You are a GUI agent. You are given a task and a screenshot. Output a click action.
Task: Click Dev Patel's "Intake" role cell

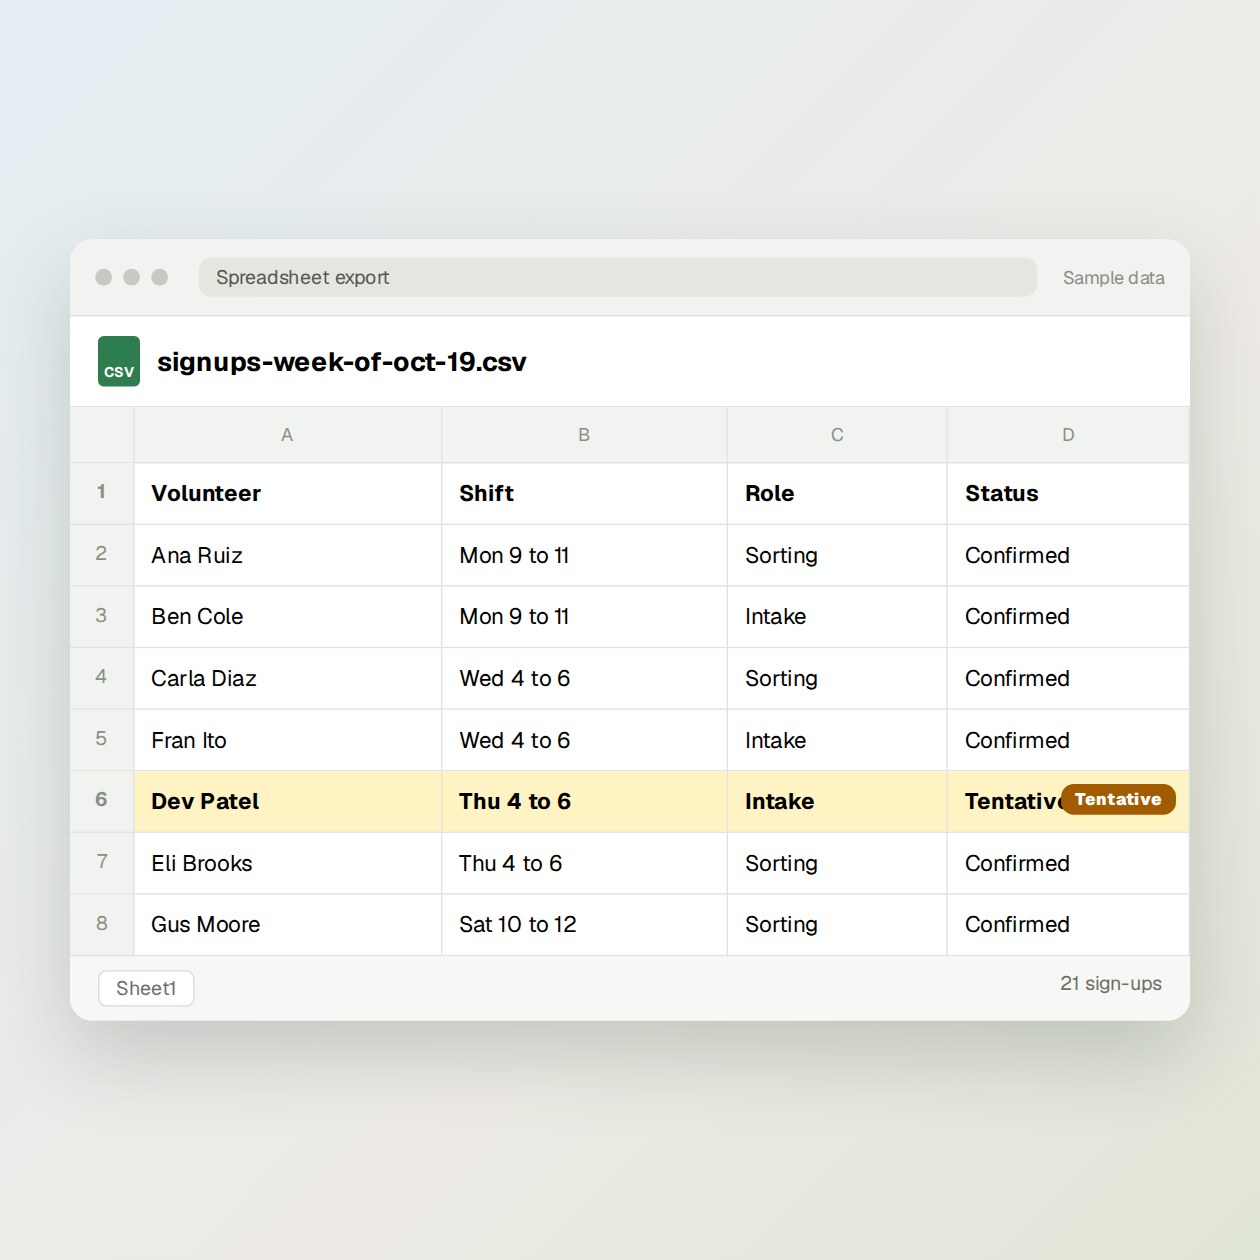tap(837, 801)
